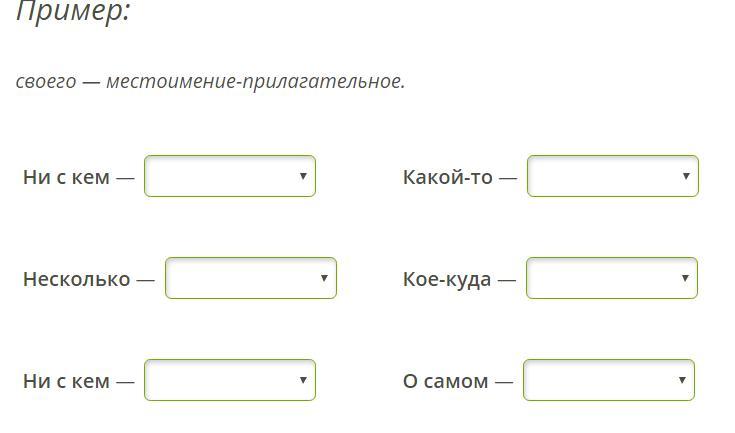This screenshot has width=735, height=433.
Task: Click the arrow in the О самом dropdown
Action: point(682,380)
